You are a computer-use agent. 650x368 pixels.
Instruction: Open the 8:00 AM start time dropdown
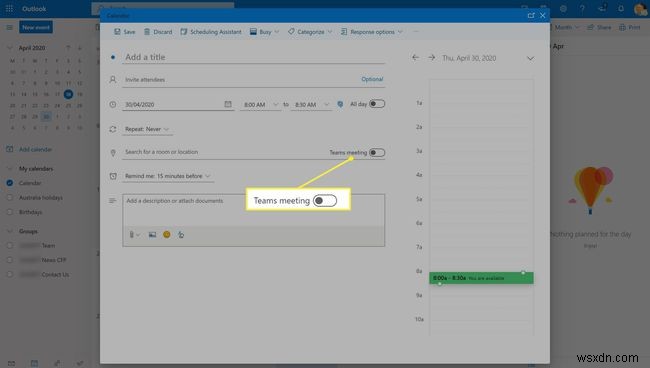[x=260, y=104]
